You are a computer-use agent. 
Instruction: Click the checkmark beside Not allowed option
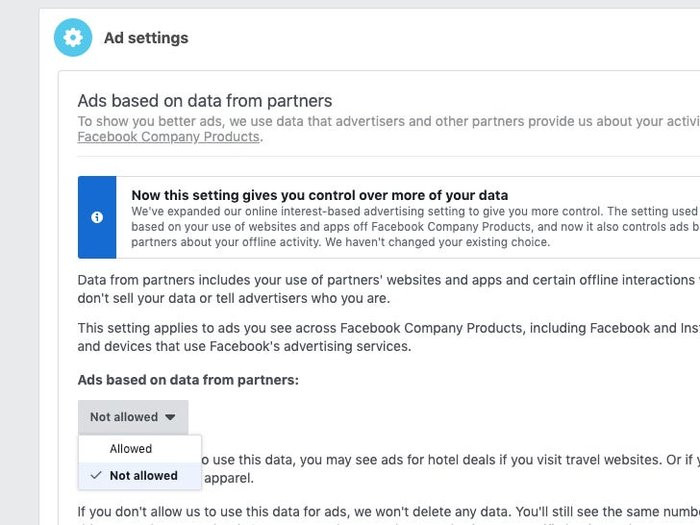tap(96, 476)
